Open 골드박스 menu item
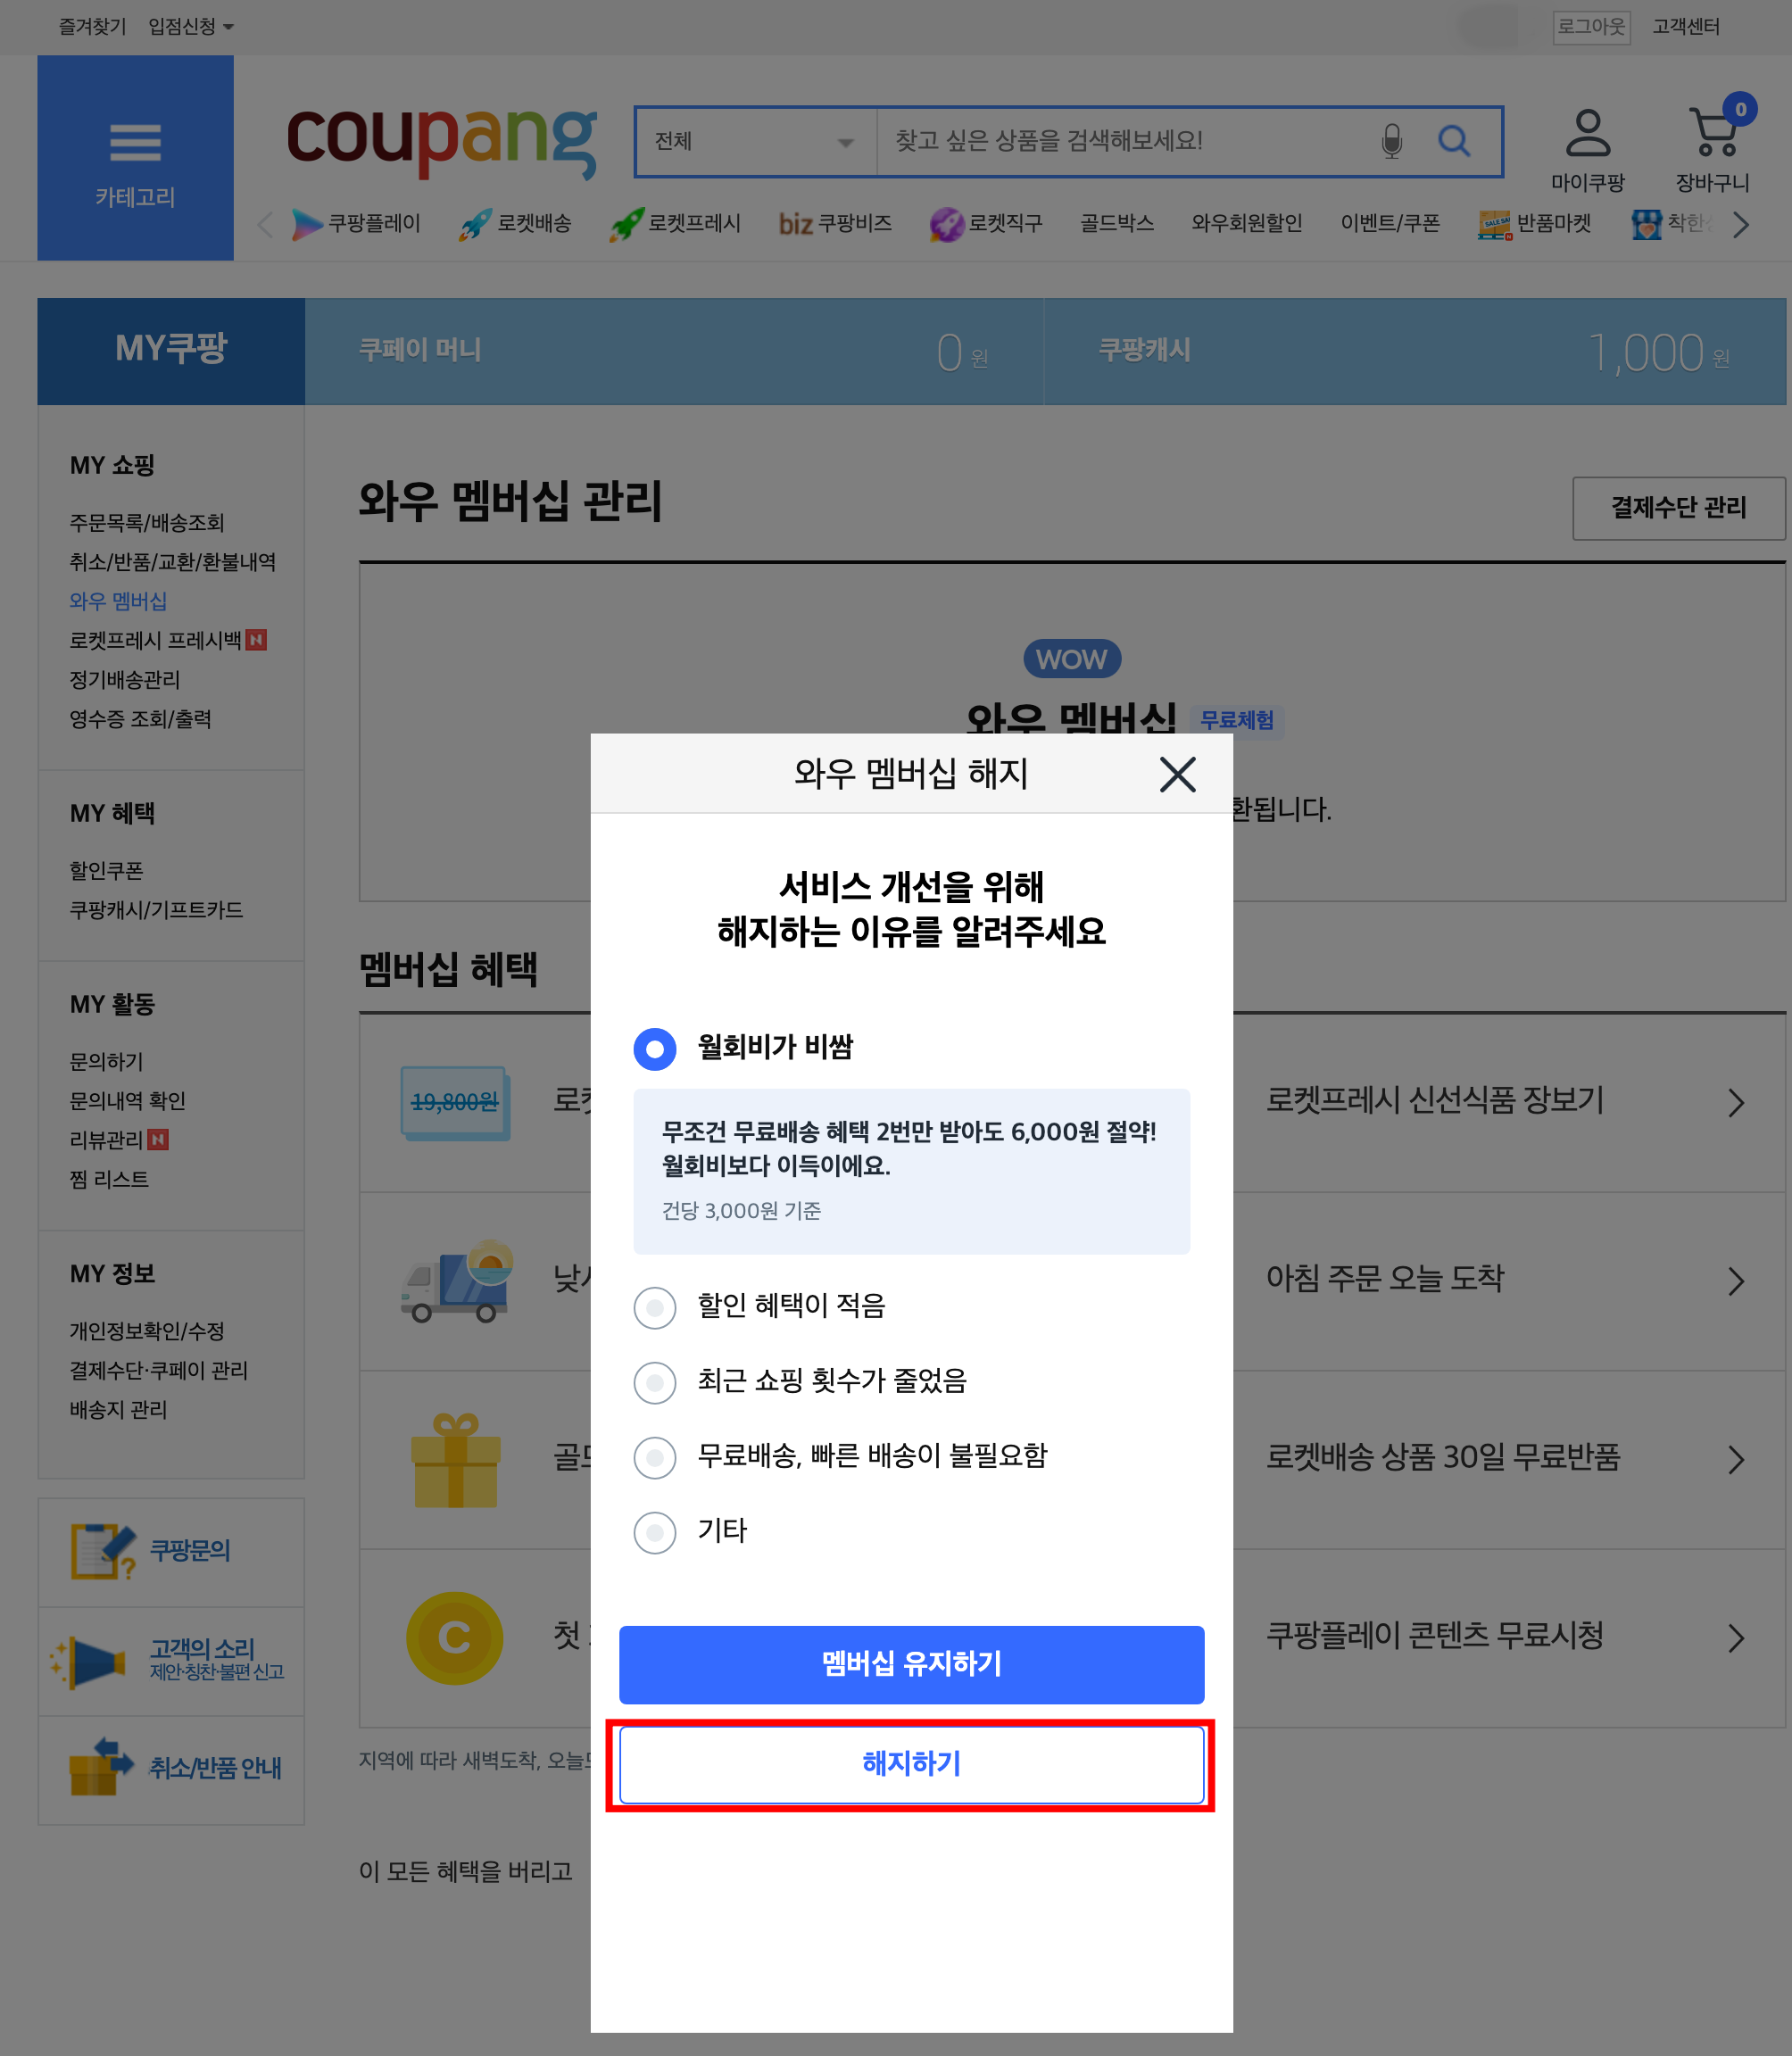This screenshot has height=2056, width=1792. tap(1117, 224)
